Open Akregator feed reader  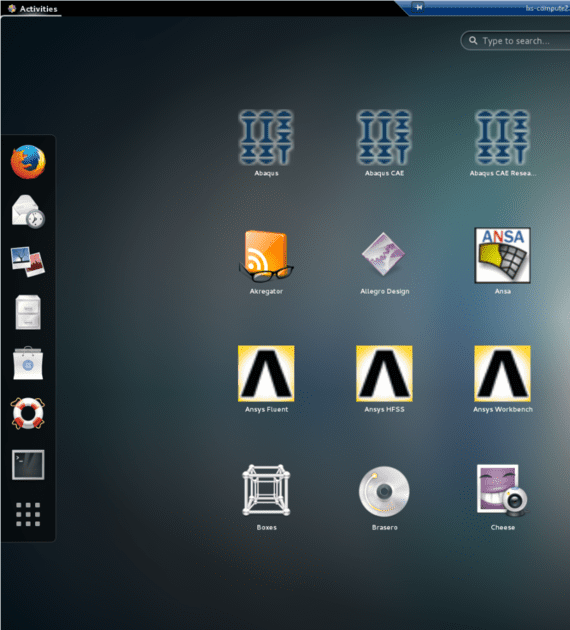click(x=266, y=261)
